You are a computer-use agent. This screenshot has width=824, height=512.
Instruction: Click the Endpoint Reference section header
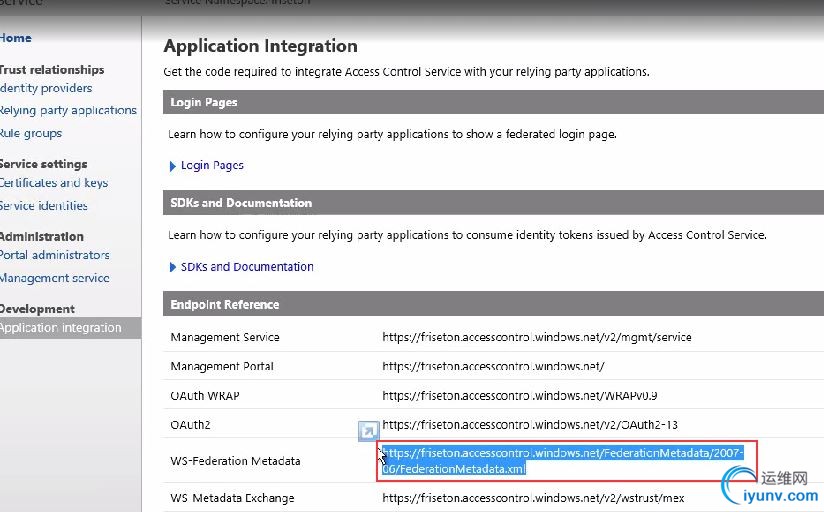(225, 304)
